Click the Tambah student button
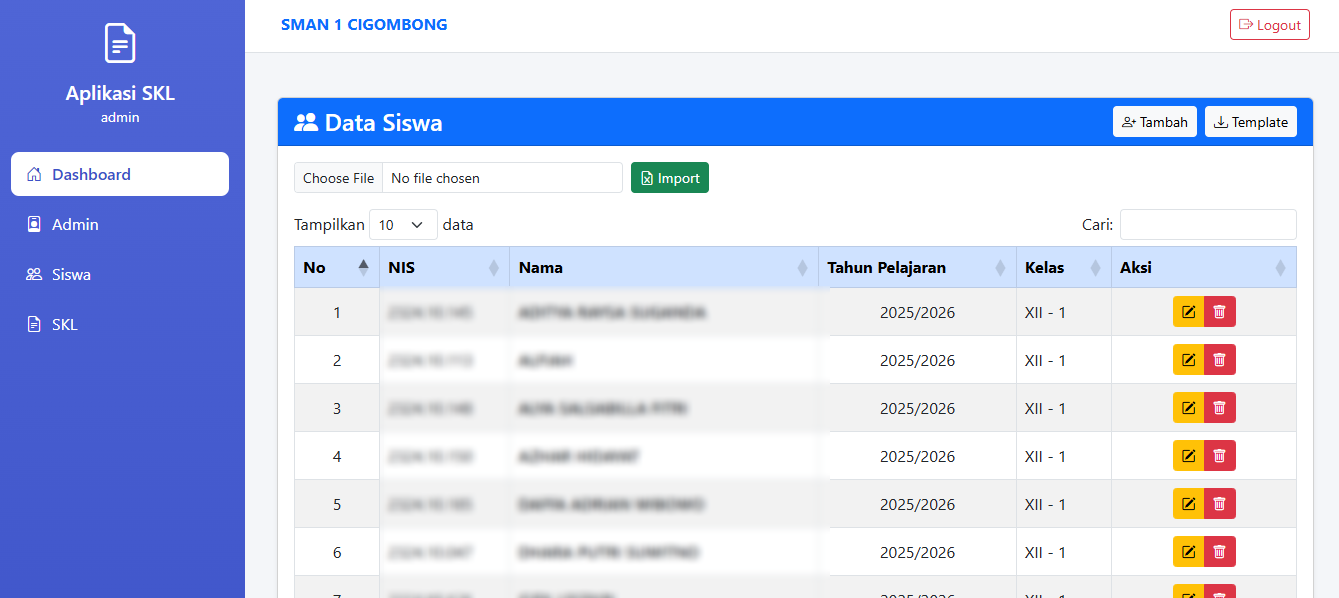Viewport: 1339px width, 598px height. [x=1154, y=122]
